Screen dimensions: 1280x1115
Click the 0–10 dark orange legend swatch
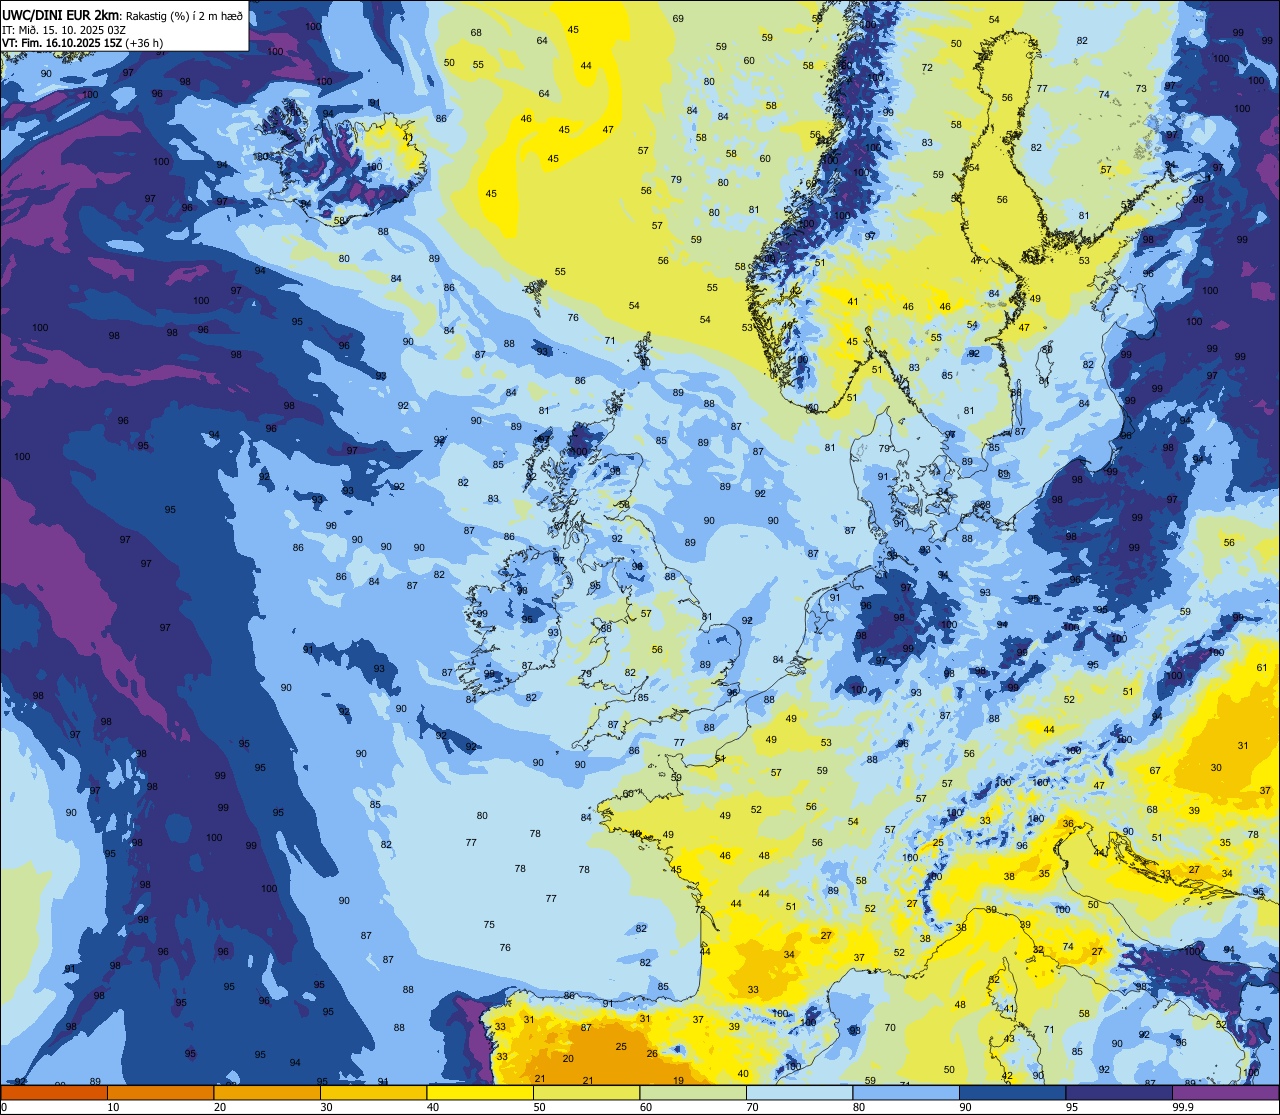(x=54, y=1092)
